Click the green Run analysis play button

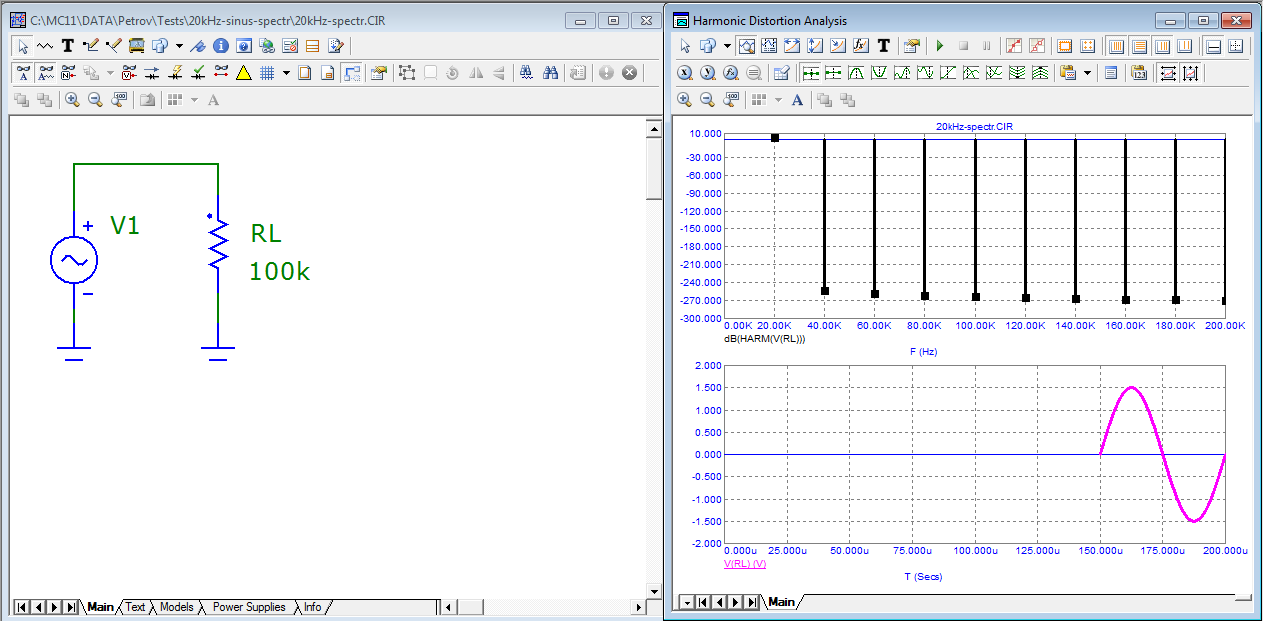(x=939, y=46)
